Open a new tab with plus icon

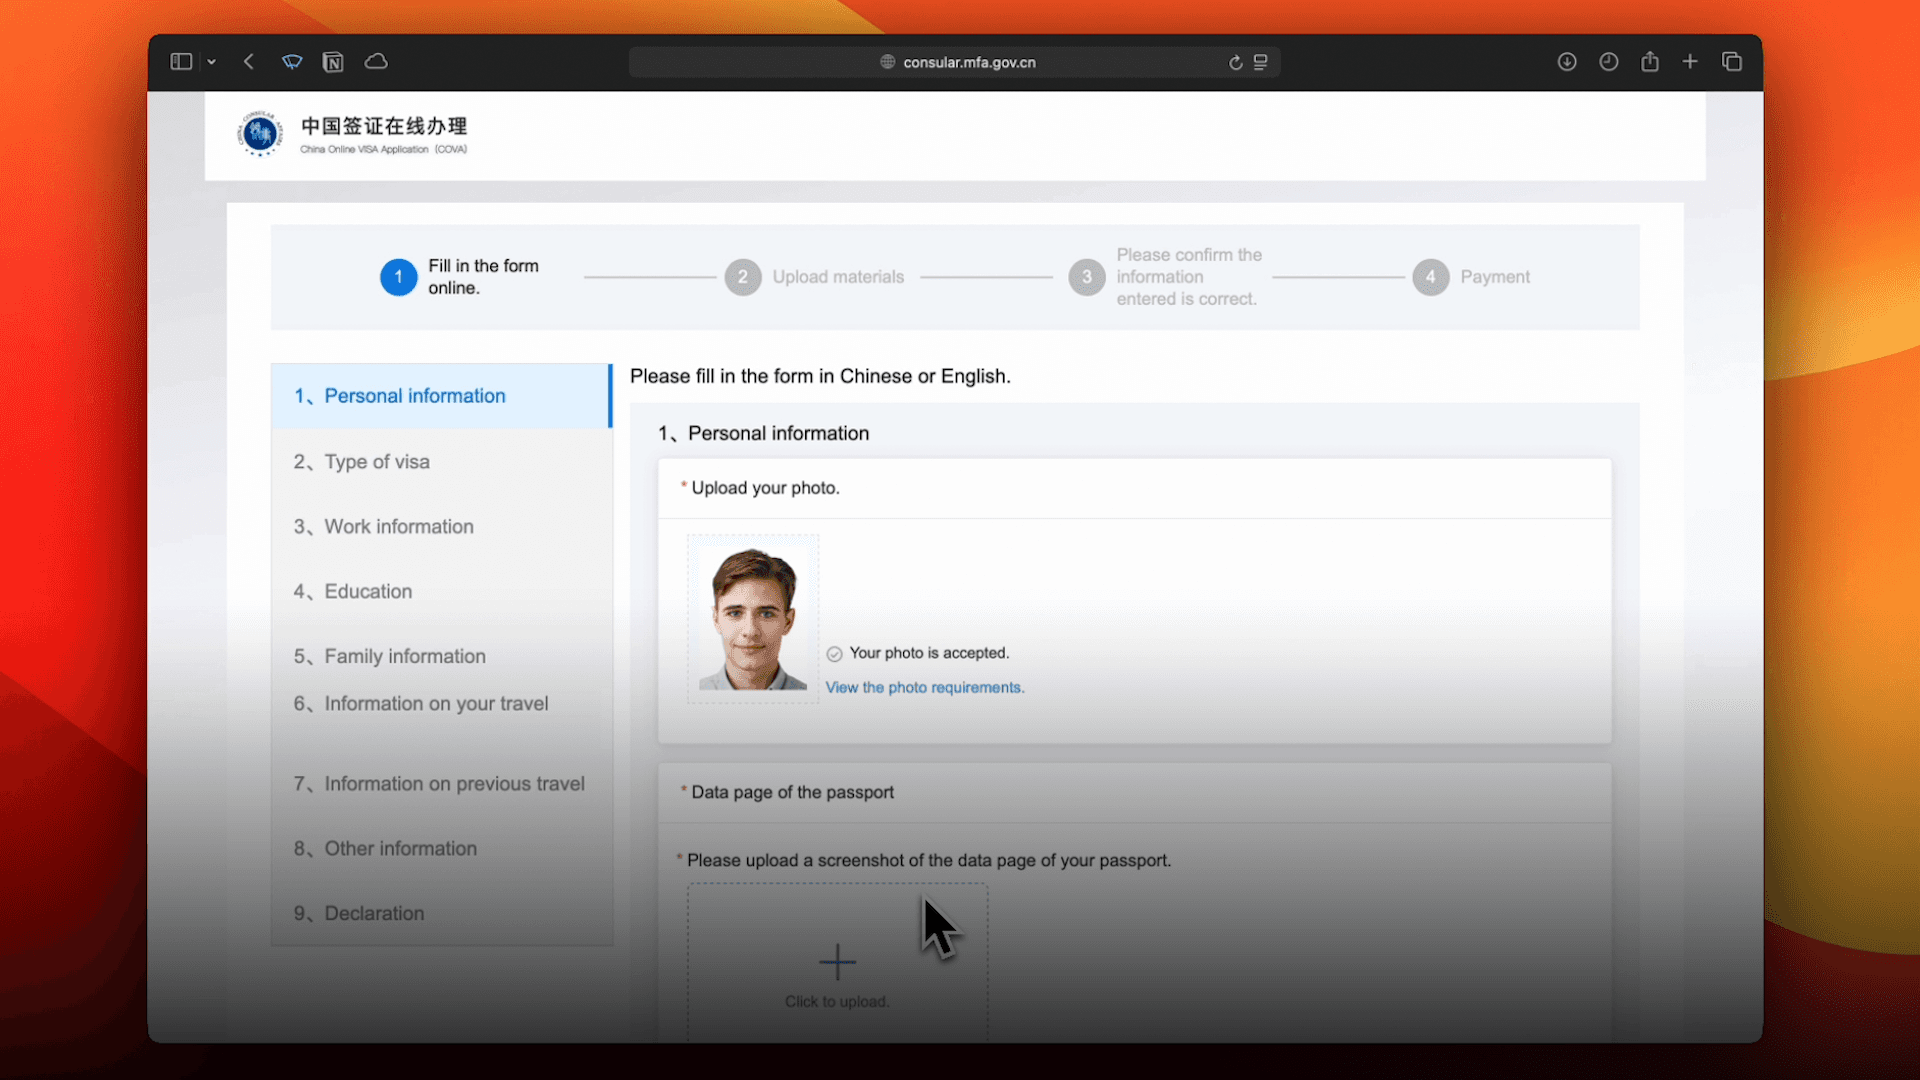[x=1690, y=62]
